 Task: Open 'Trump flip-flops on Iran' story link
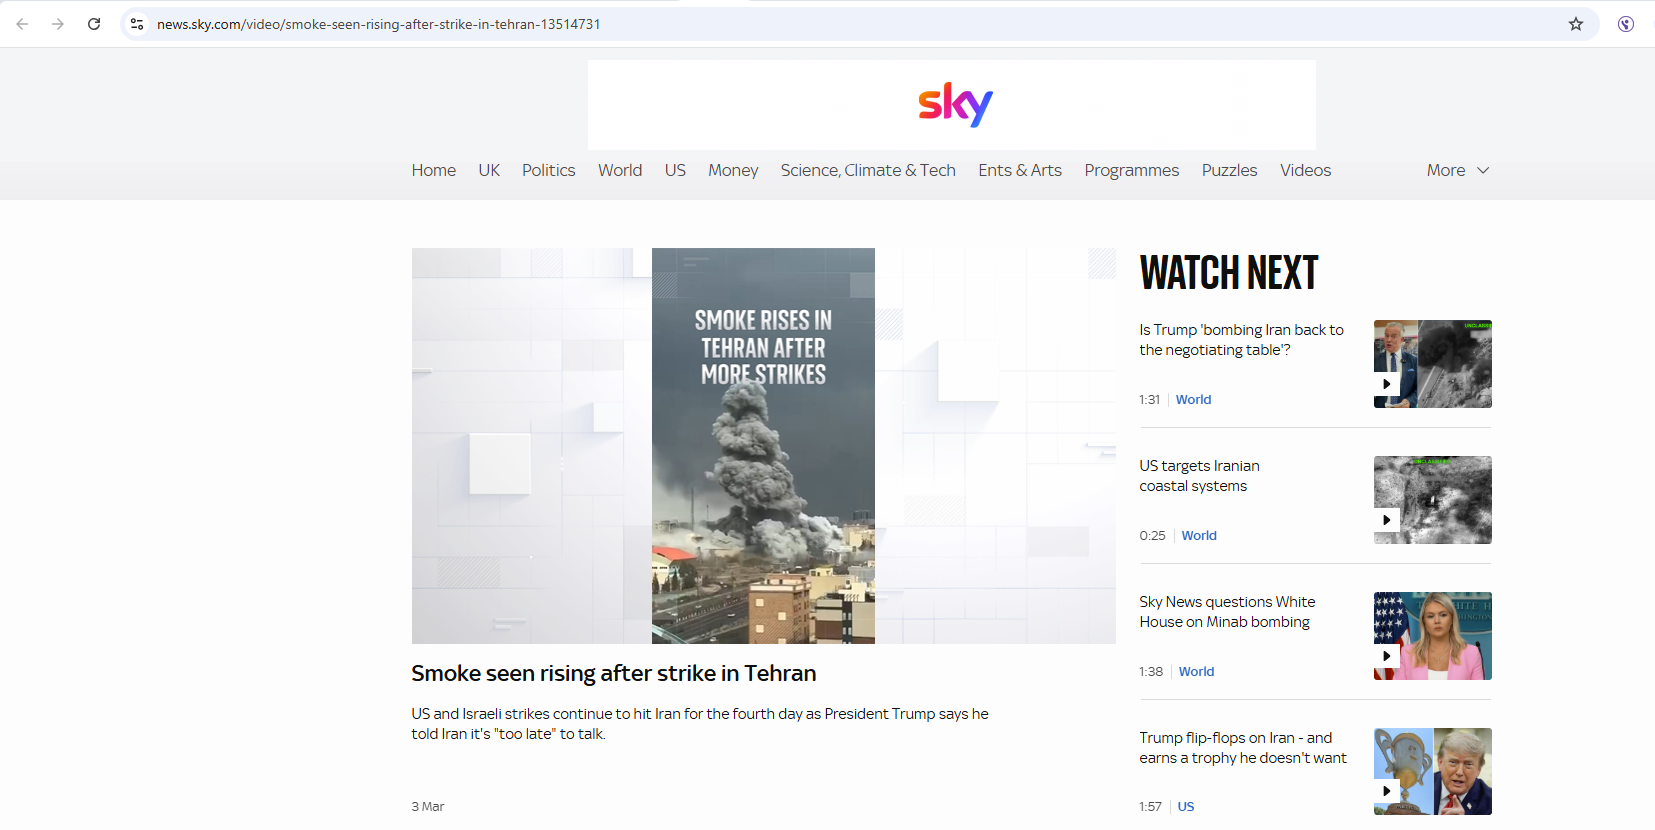[x=1243, y=748]
